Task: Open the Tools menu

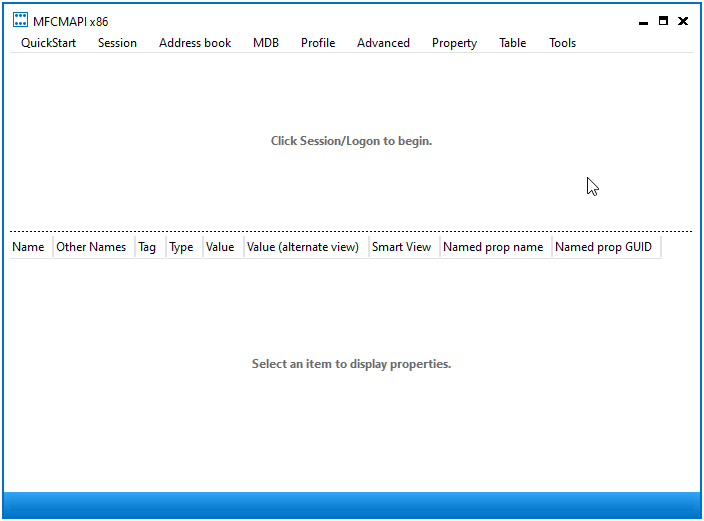Action: [x=562, y=43]
